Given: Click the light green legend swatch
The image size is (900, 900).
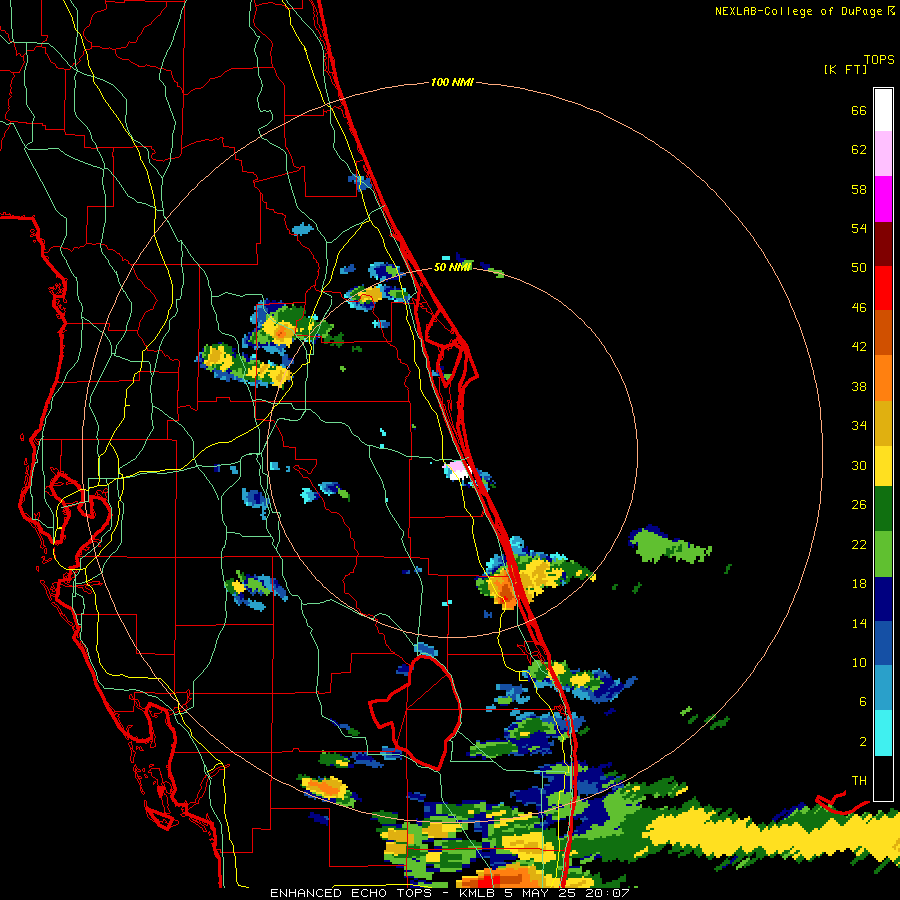Looking at the screenshot, I should point(883,554).
